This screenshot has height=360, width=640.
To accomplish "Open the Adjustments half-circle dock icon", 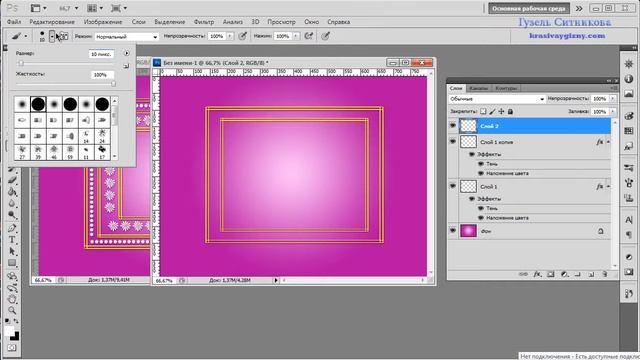I will [x=629, y=257].
